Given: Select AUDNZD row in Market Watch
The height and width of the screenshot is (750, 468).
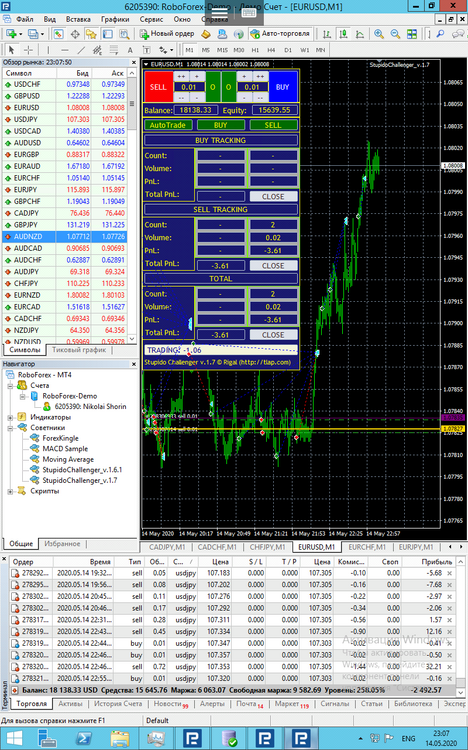Looking at the screenshot, I should click(65, 237).
